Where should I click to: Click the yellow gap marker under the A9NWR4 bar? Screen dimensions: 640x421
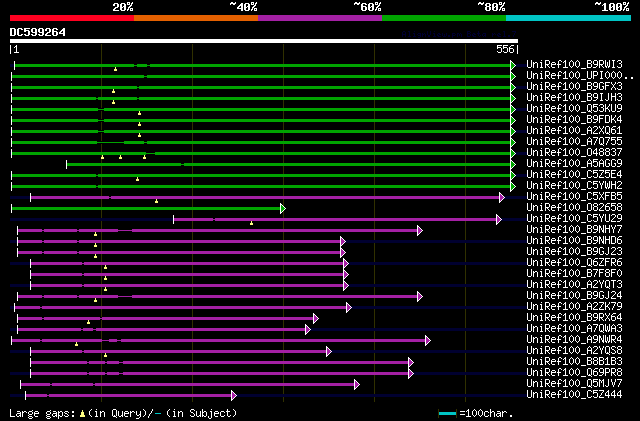coord(76,344)
